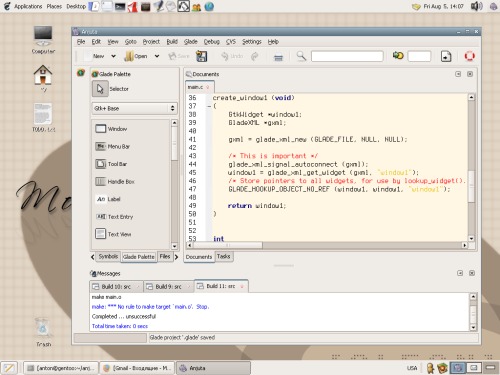The image size is (500, 375).
Task: Click the Documents panel iconify button
Action: [458, 74]
